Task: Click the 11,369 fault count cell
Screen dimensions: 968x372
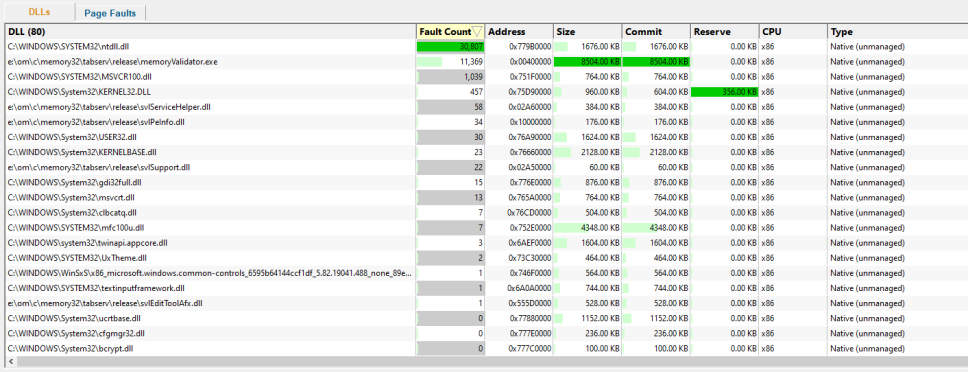Action: (x=451, y=62)
